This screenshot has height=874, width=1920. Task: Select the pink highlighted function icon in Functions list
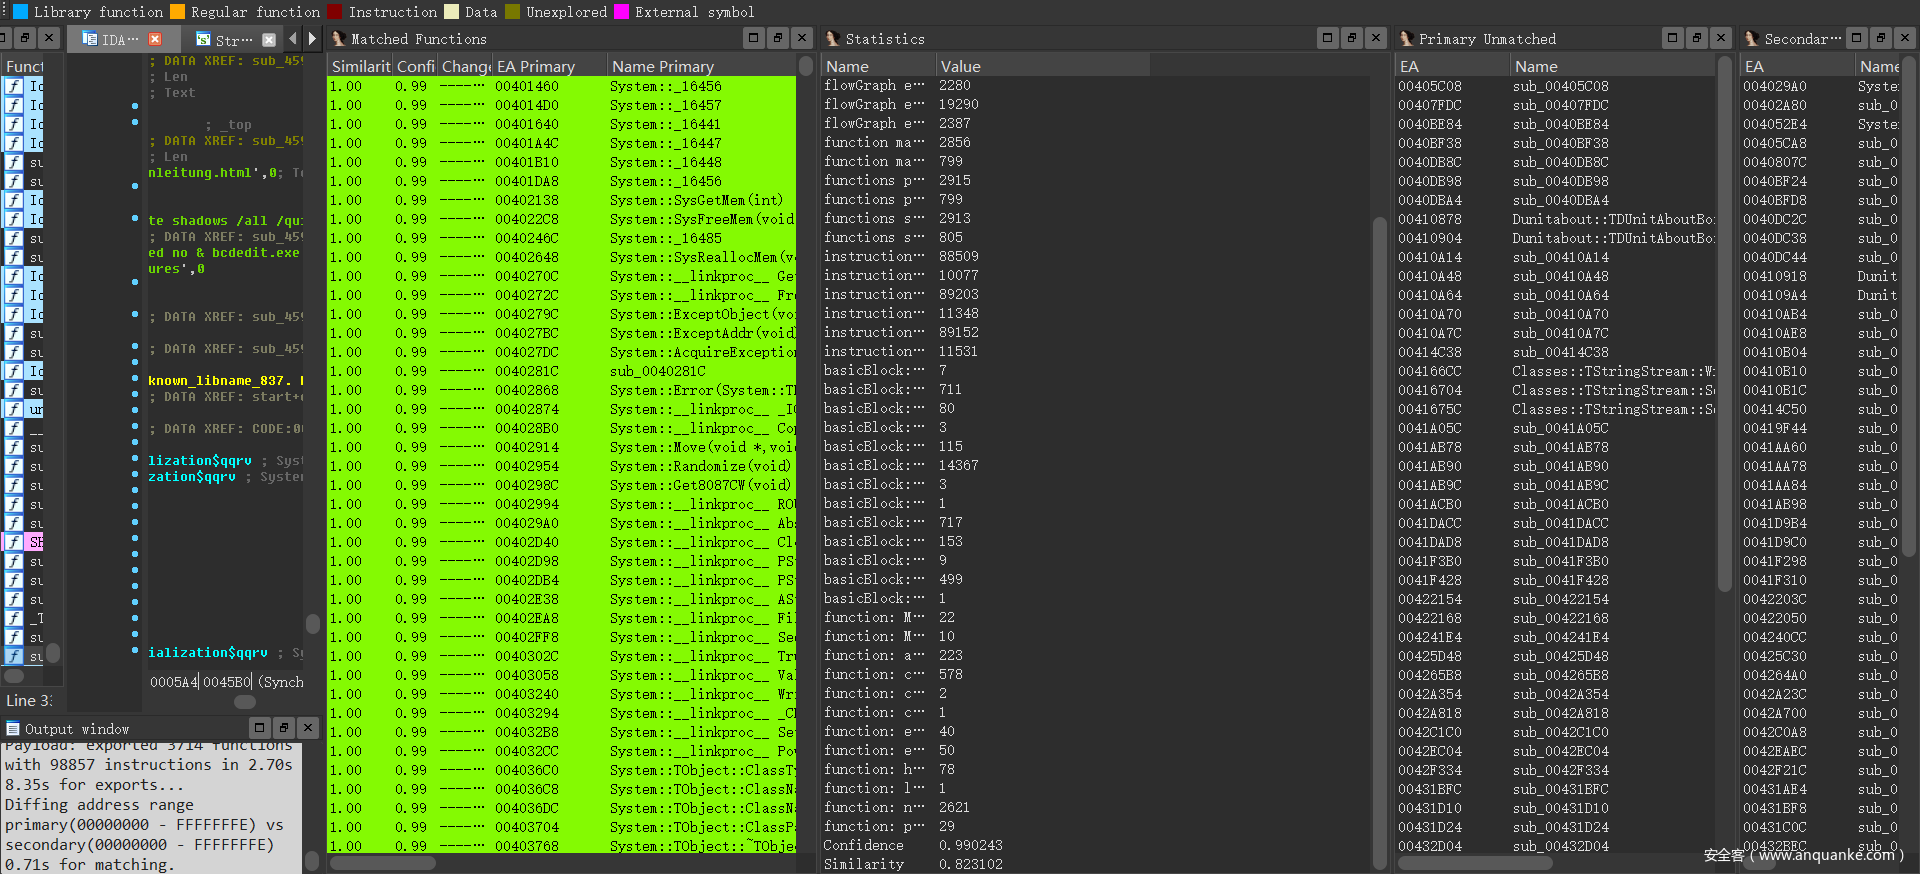[14, 542]
